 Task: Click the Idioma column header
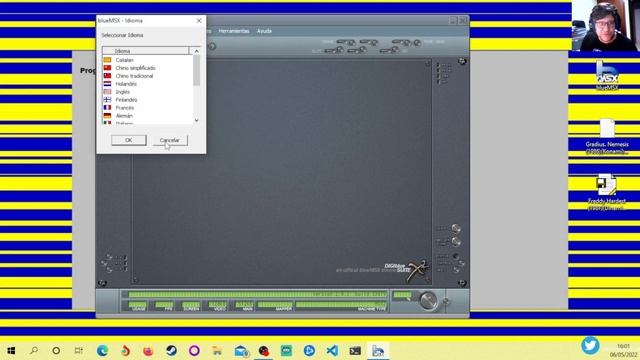[146, 51]
